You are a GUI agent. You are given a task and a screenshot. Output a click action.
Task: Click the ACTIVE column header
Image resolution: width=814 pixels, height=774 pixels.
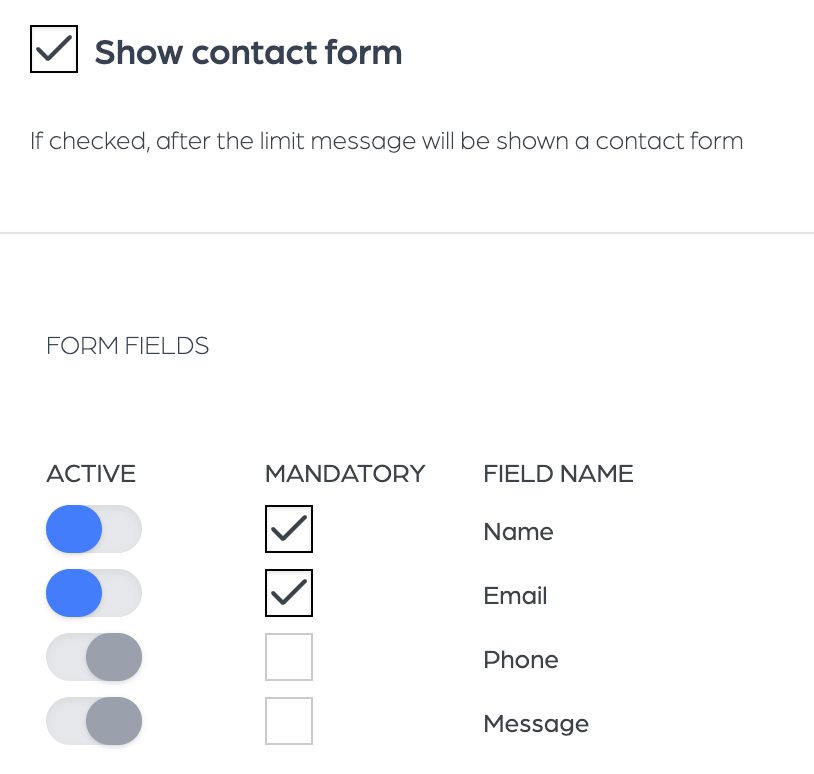[91, 473]
